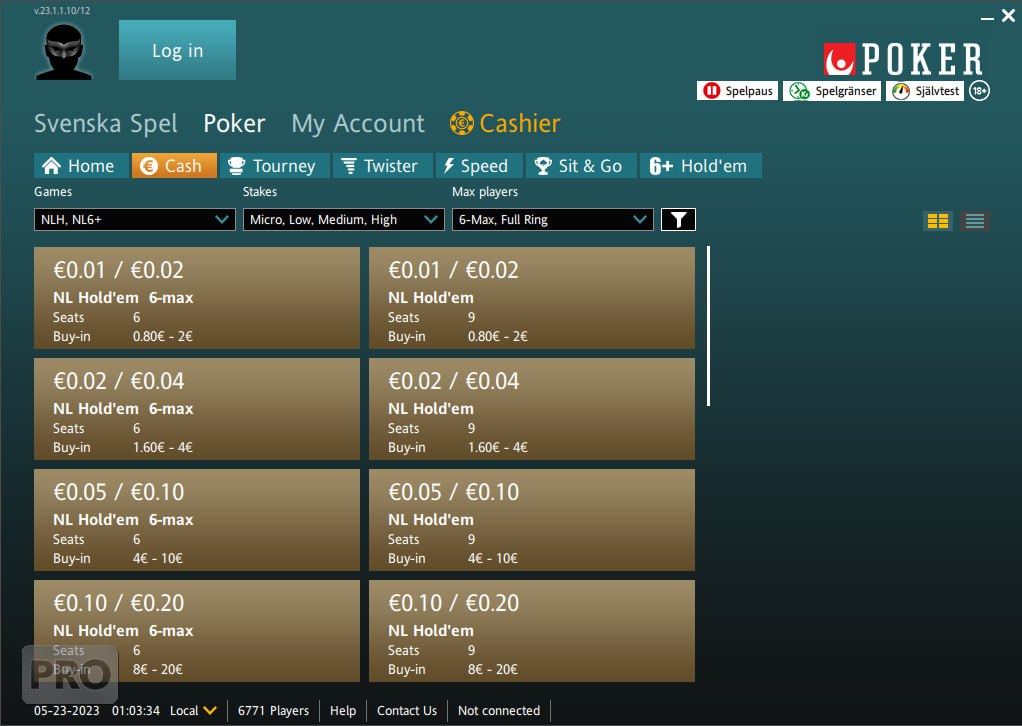Switch to the Speed tab
Viewport: 1022px width, 726px height.
pyautogui.click(x=479, y=166)
